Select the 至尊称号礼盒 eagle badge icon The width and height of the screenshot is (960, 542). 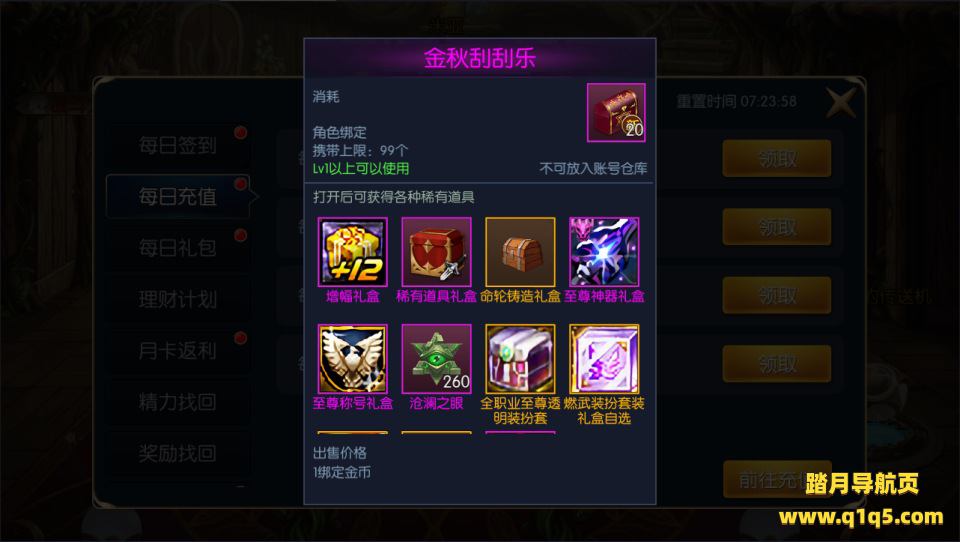coord(353,359)
